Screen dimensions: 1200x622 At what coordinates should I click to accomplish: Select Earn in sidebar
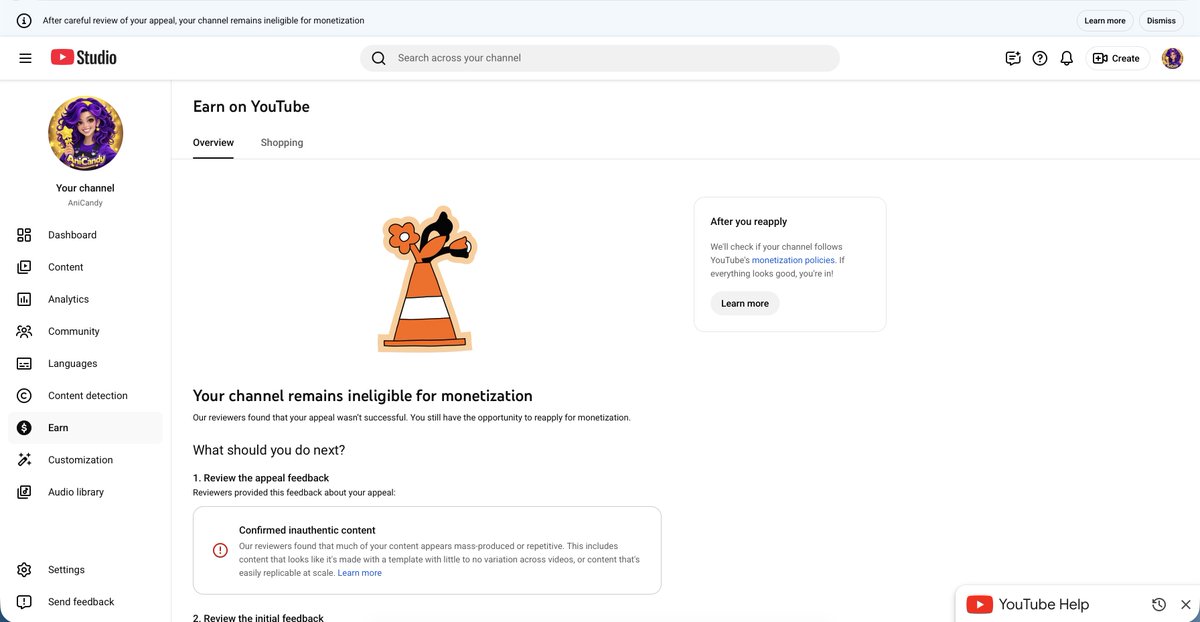(85, 428)
